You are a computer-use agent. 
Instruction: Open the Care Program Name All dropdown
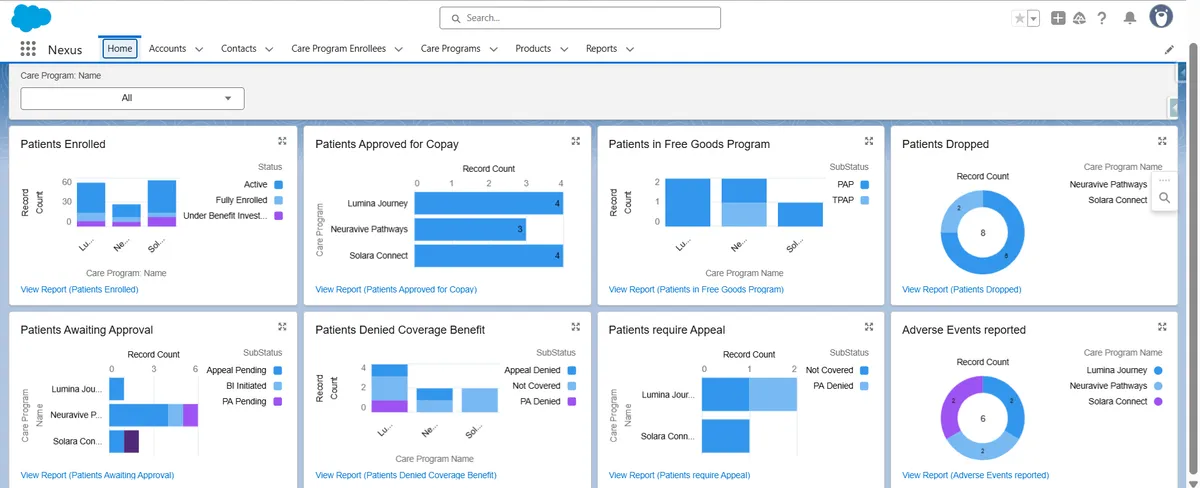132,98
